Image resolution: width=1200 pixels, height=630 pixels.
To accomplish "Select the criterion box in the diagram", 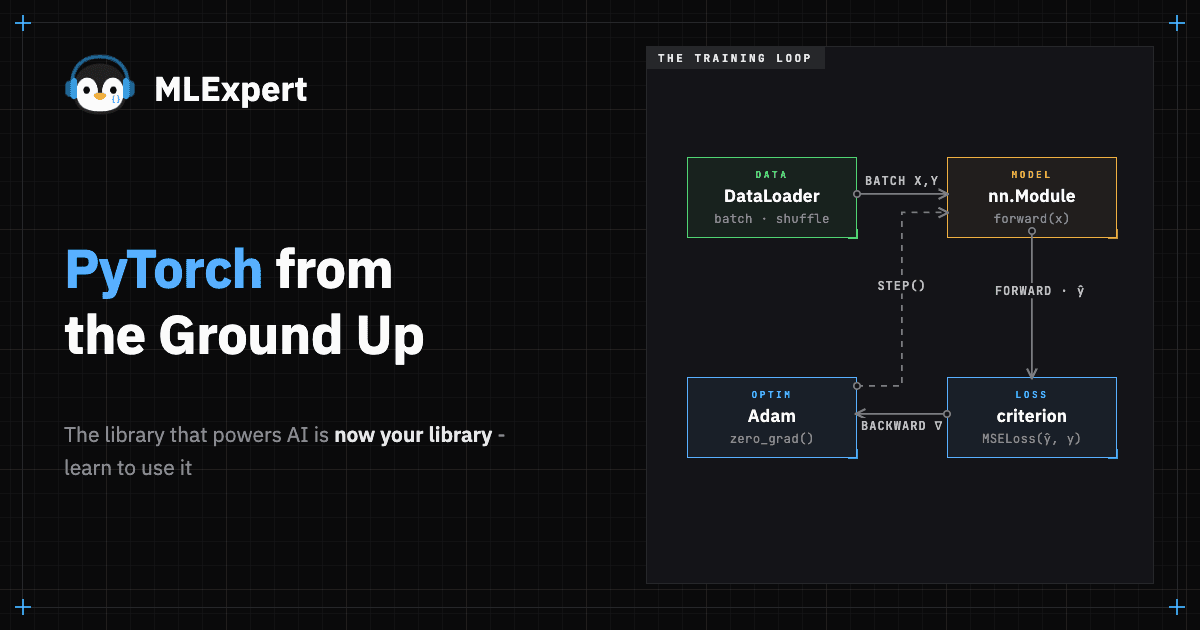I will [1031, 417].
